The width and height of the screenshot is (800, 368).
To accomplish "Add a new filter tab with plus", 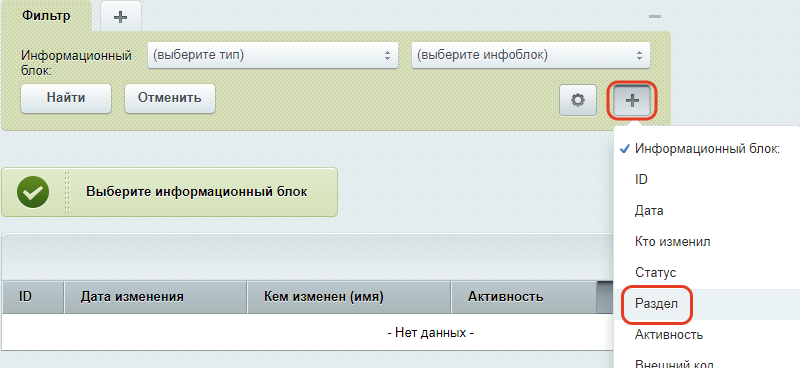I will pos(120,17).
